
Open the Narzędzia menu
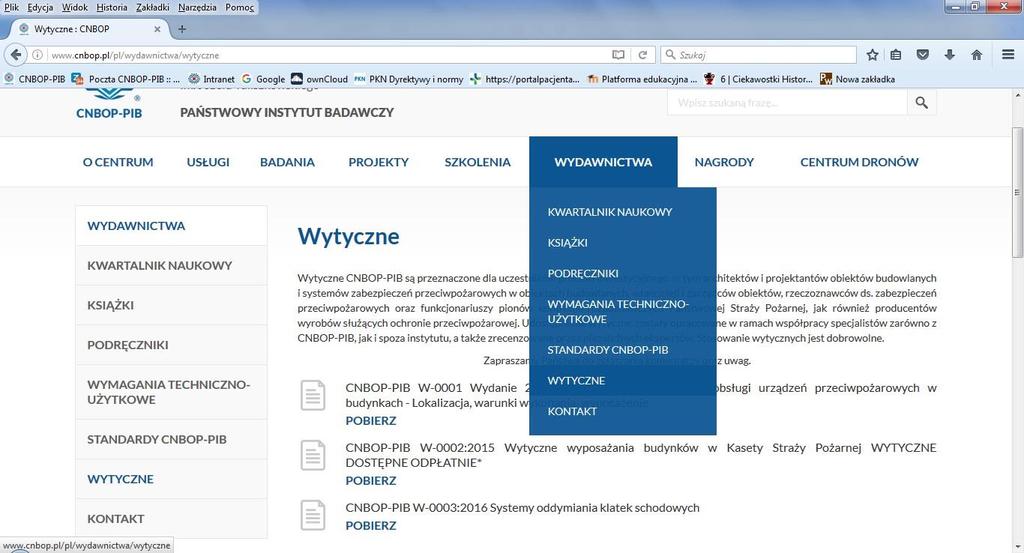click(x=197, y=7)
